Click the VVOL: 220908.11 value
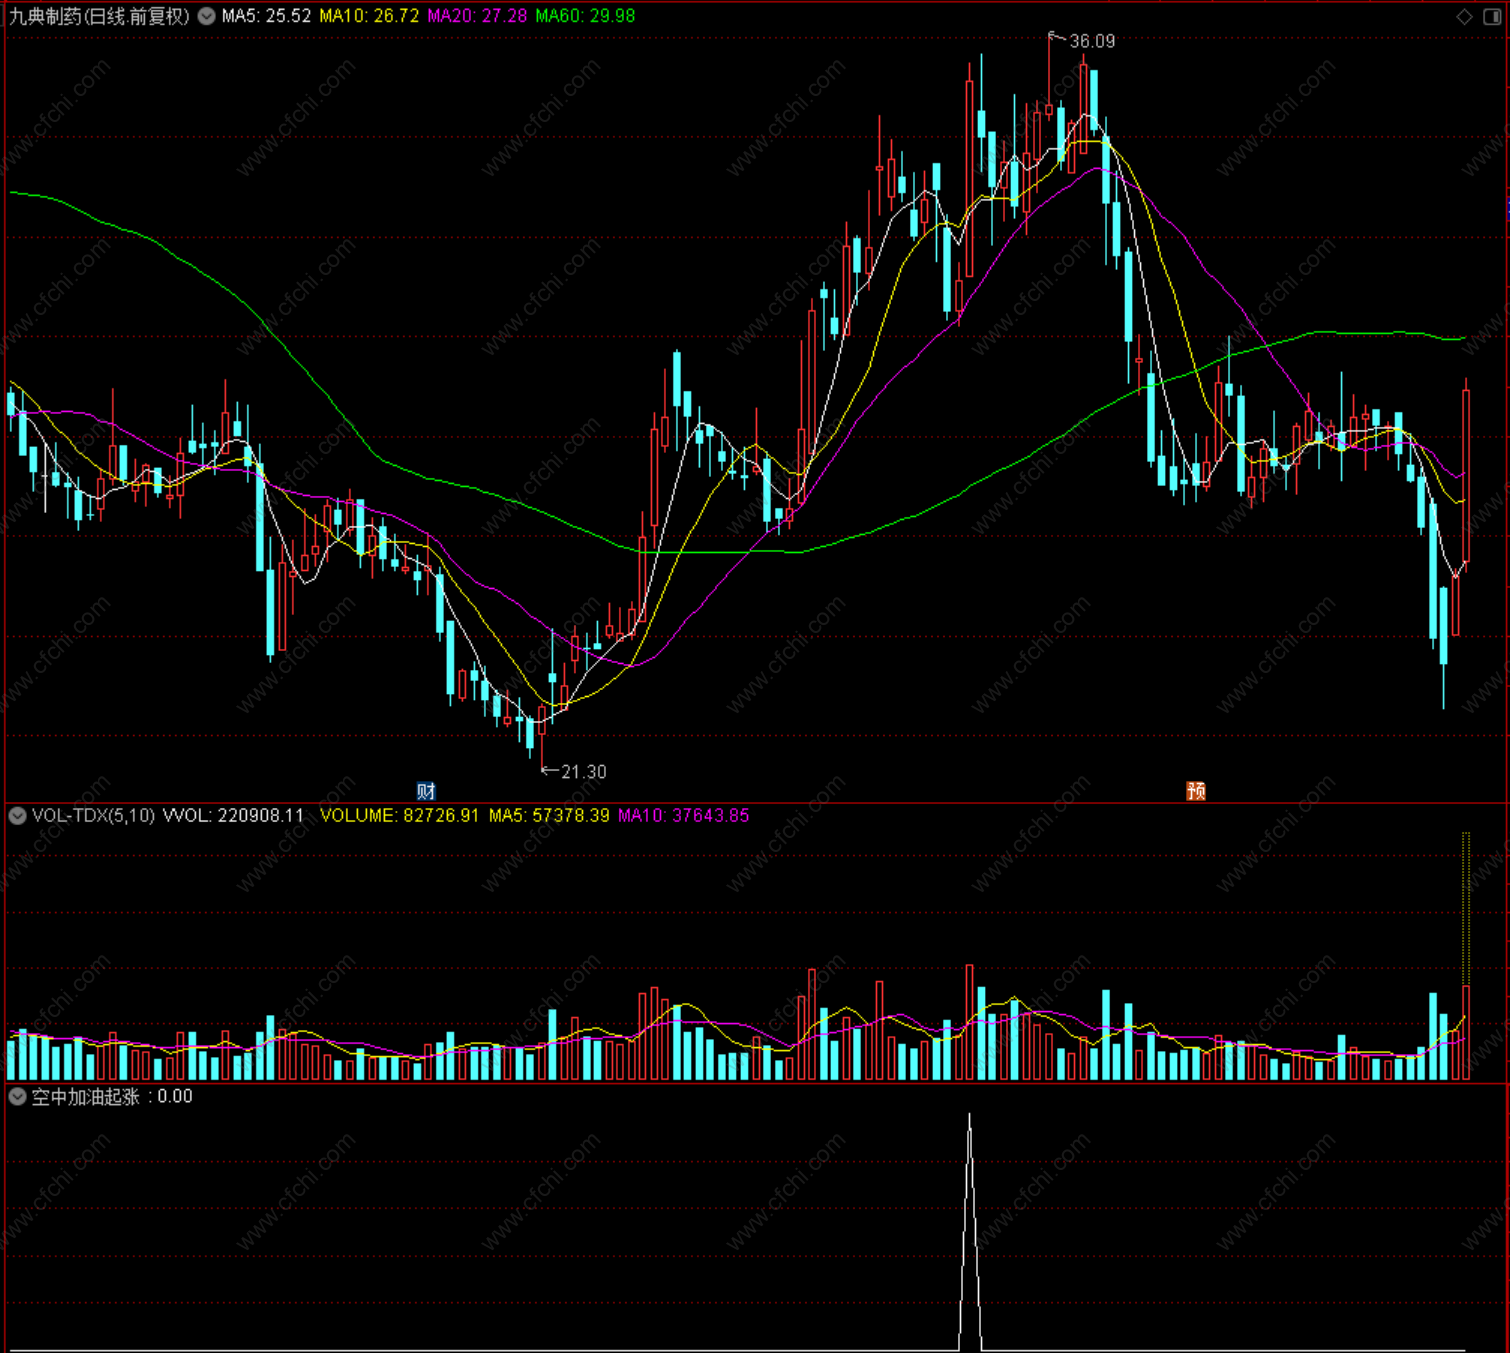 pos(233,816)
